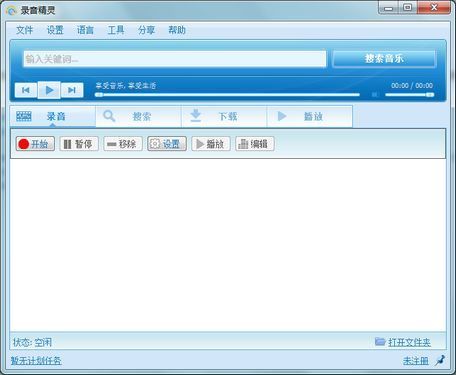Adjust the volume slider

(x=410, y=95)
